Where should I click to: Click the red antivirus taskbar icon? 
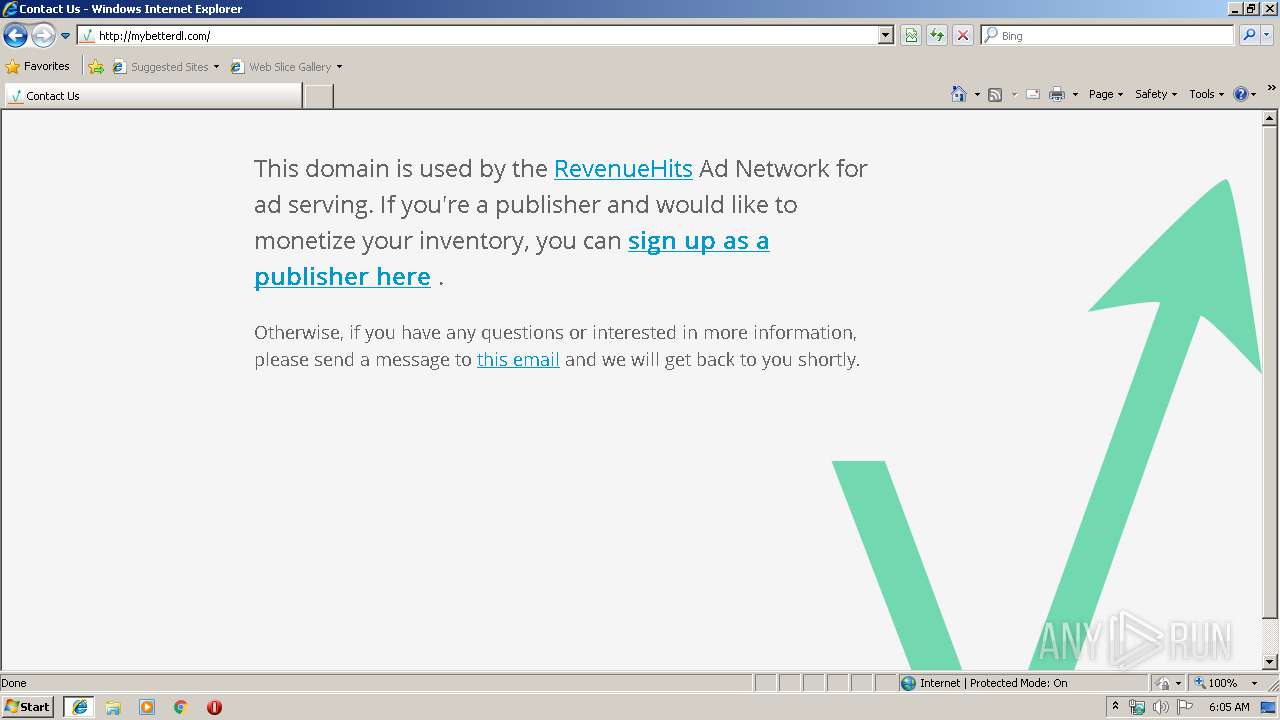tap(214, 707)
